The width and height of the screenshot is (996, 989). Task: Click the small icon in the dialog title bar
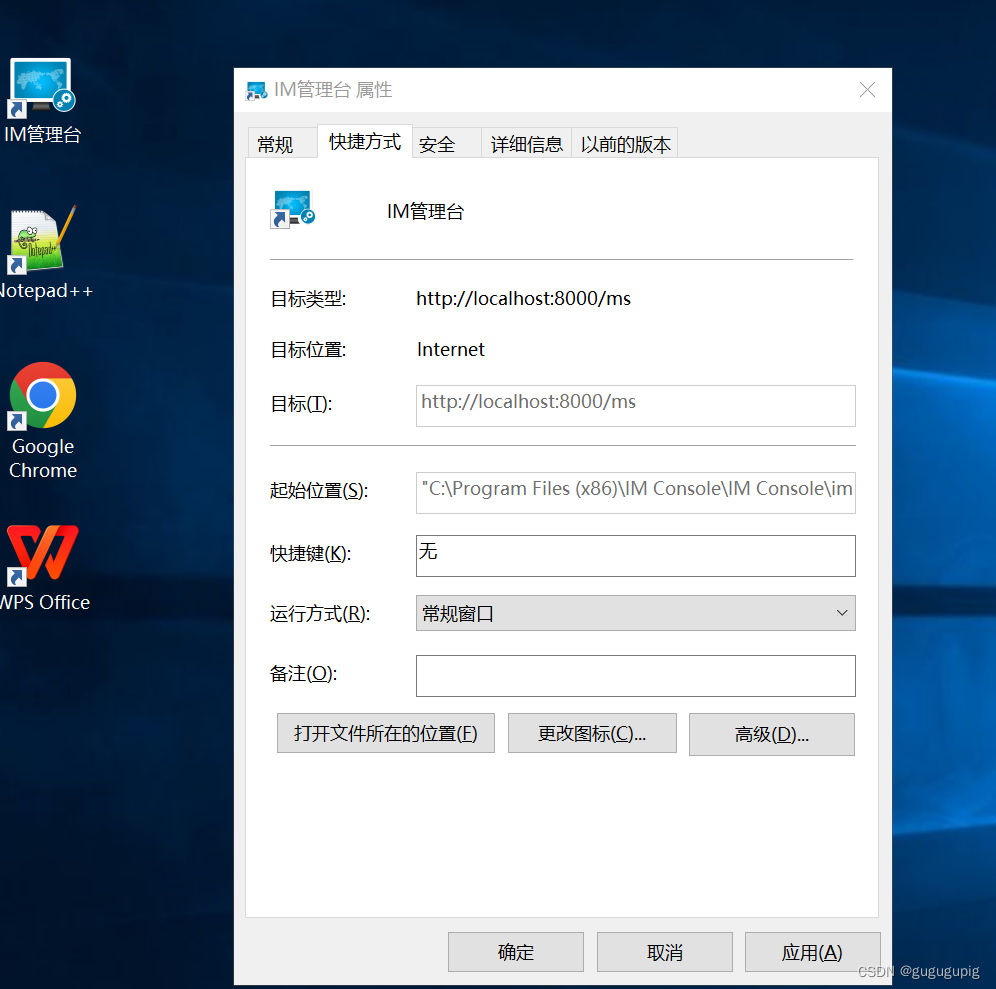tap(257, 90)
